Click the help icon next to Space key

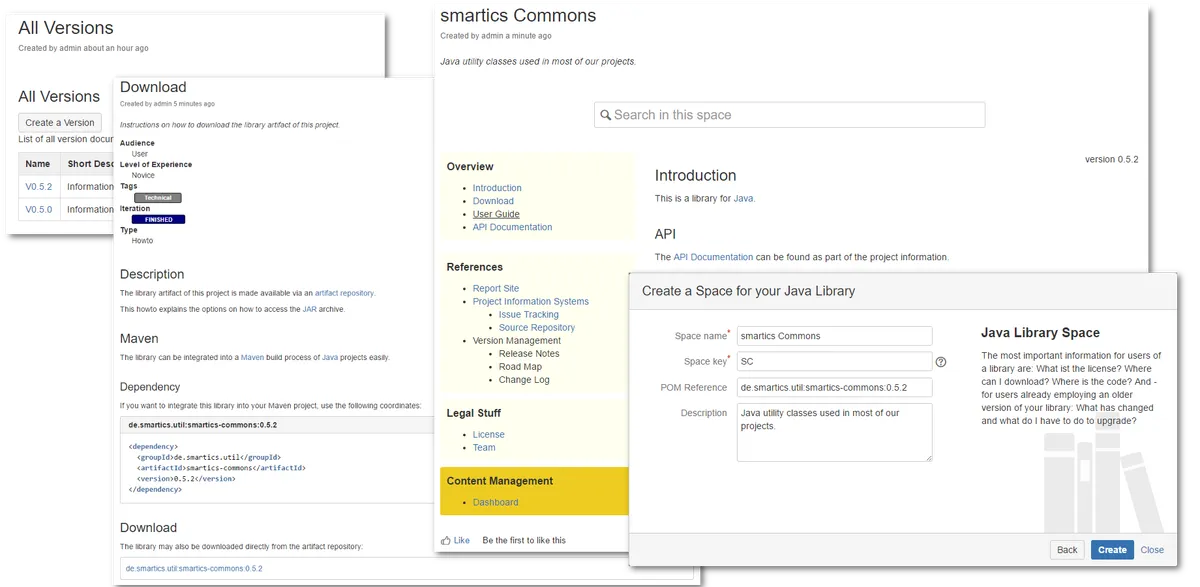click(x=941, y=362)
